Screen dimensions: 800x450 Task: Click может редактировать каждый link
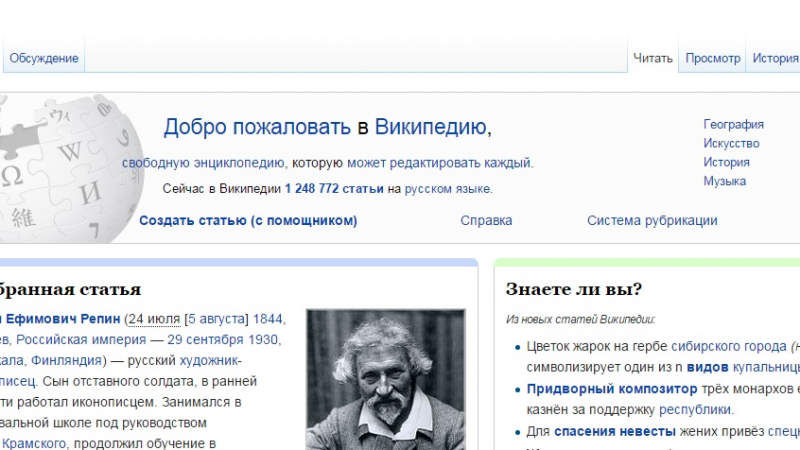[x=439, y=163]
